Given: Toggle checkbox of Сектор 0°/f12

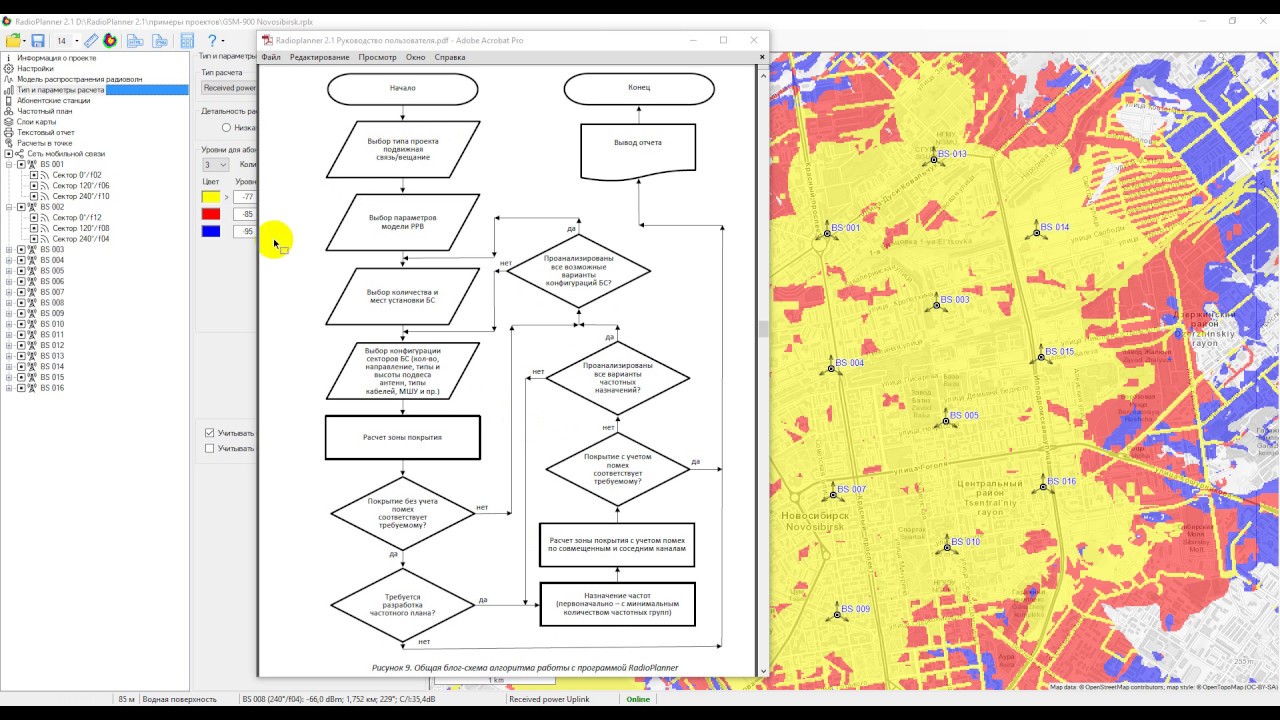Looking at the screenshot, I should pyautogui.click(x=34, y=218).
